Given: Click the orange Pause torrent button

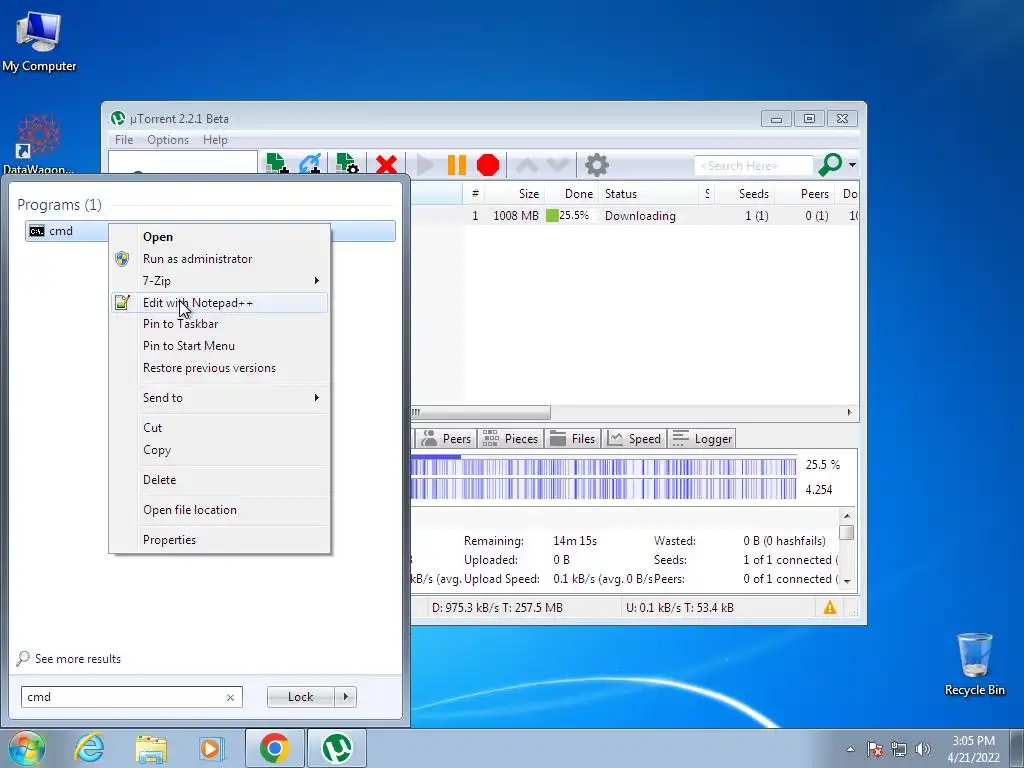Looking at the screenshot, I should [x=456, y=165].
